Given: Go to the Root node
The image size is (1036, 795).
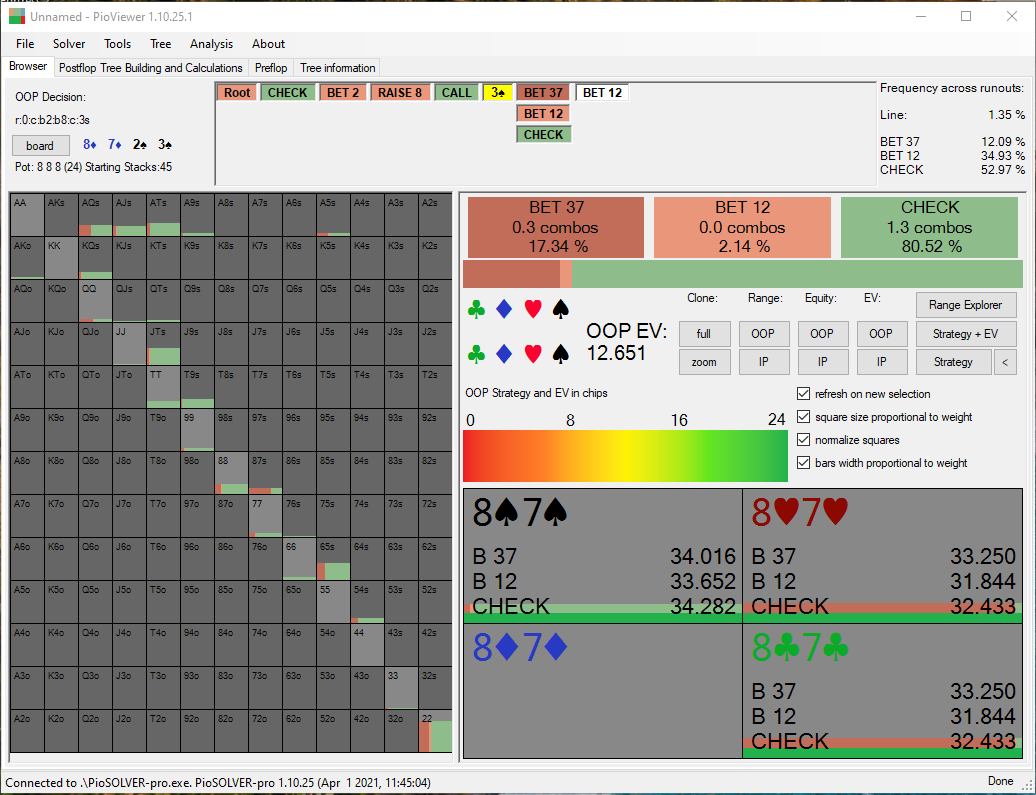Looking at the screenshot, I should 237,93.
